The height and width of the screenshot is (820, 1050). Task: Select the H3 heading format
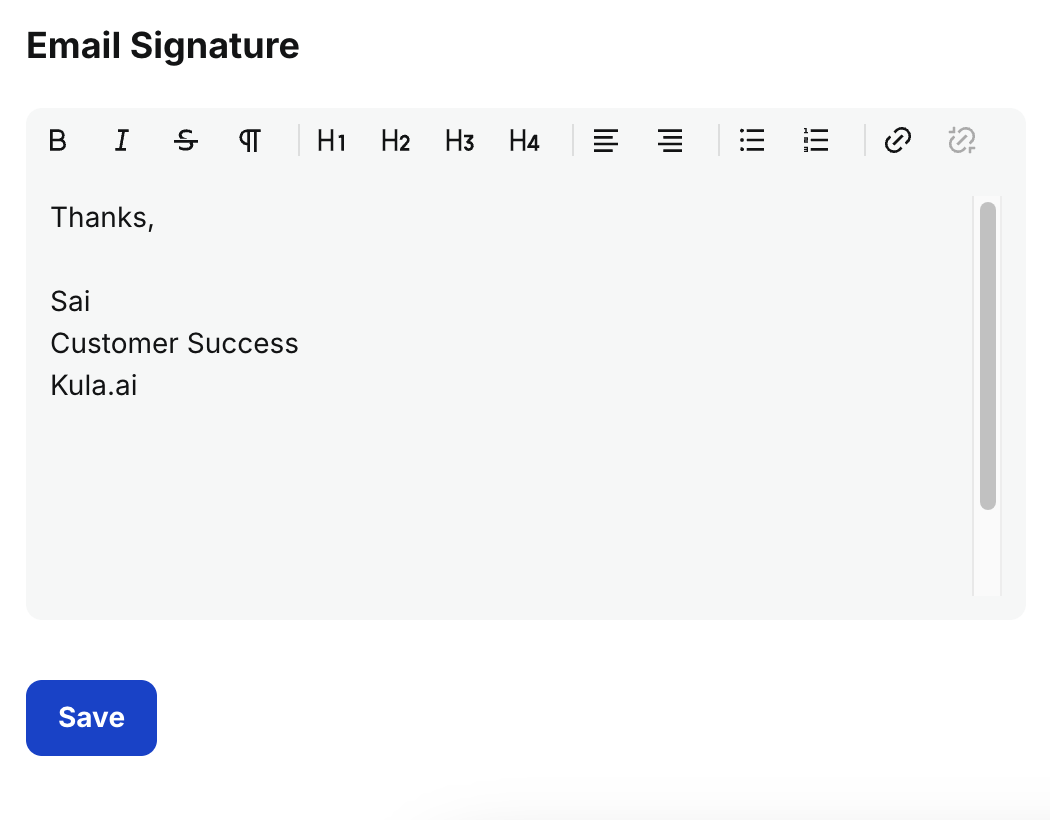(459, 141)
